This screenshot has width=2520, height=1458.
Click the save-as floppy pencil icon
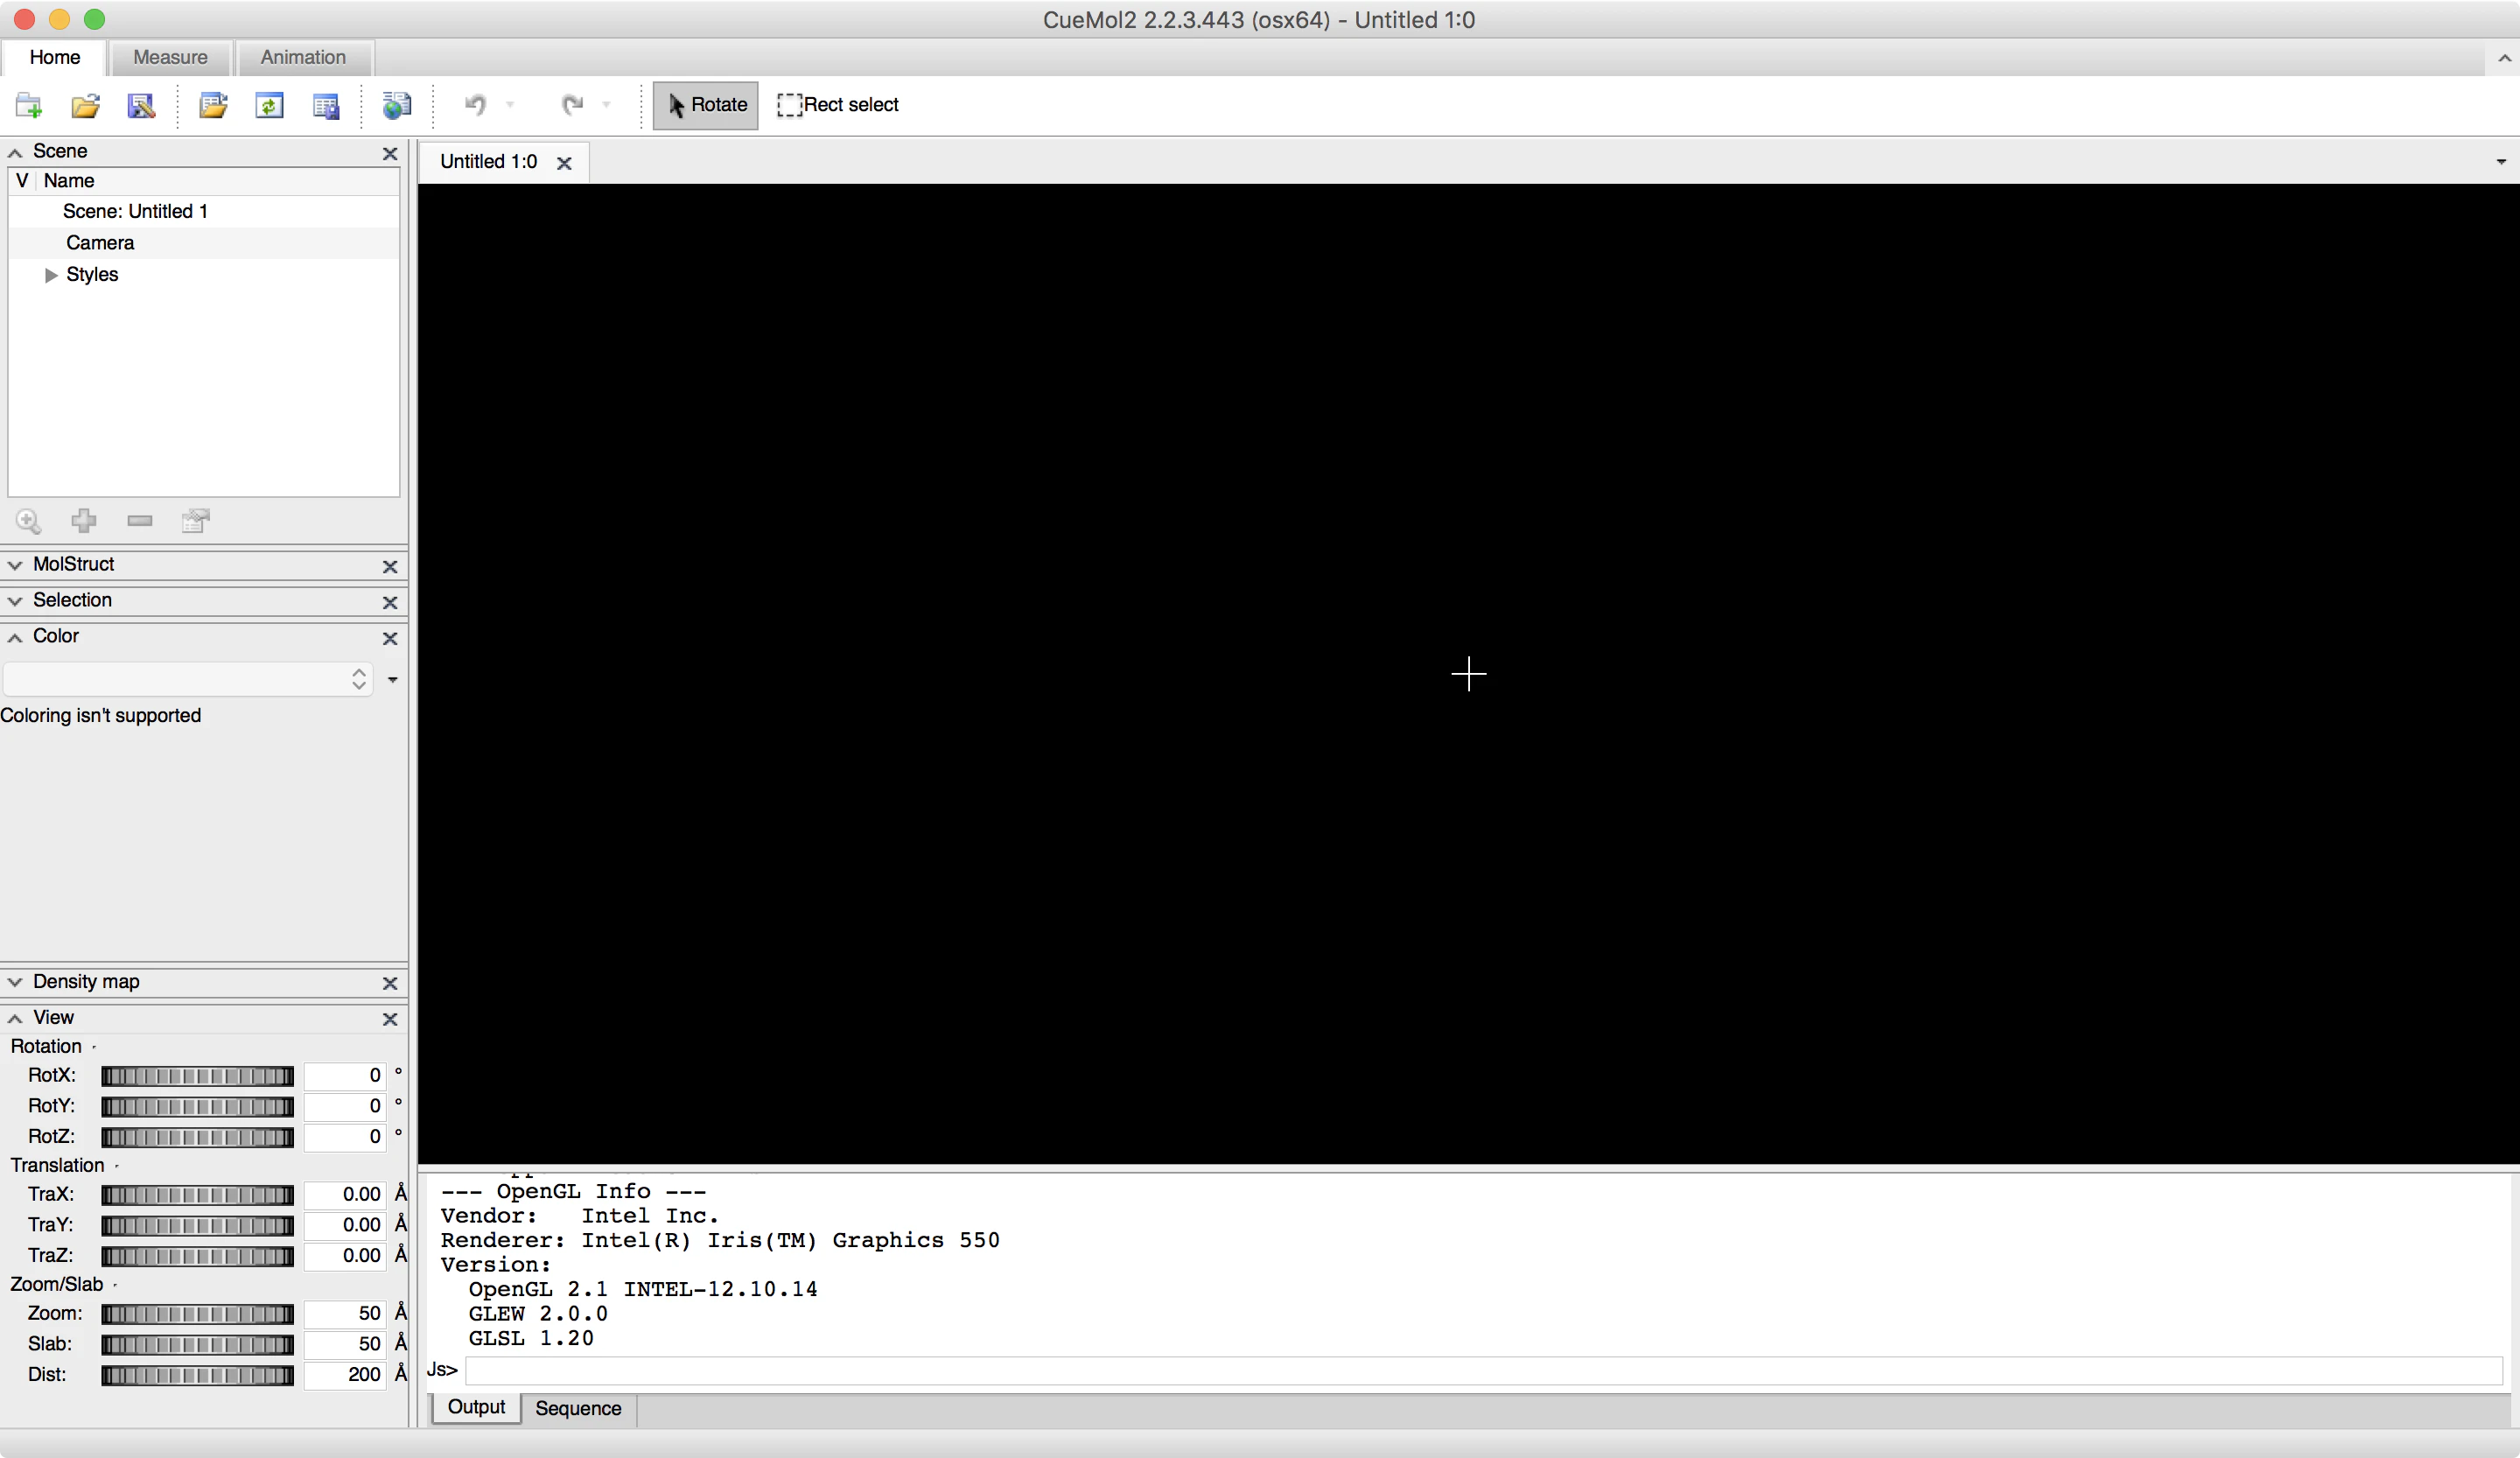pos(141,105)
